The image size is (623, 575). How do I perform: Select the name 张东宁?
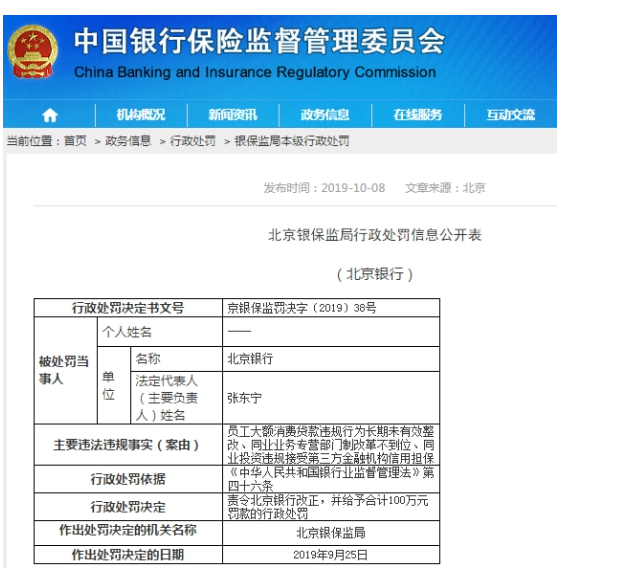[x=244, y=398]
